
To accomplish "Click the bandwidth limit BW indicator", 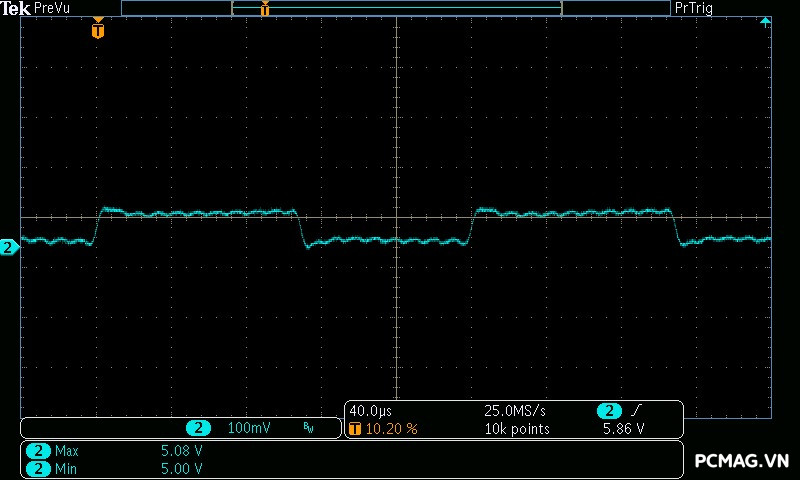I will click(308, 428).
